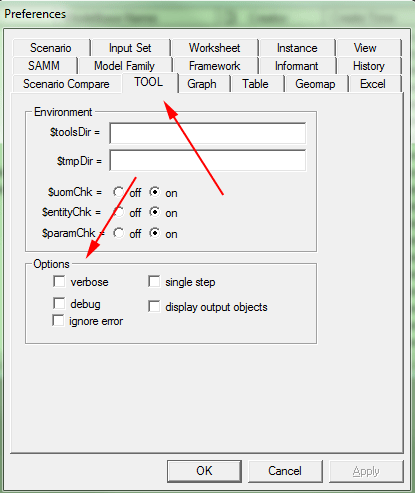Select the Excel tab

373,84
